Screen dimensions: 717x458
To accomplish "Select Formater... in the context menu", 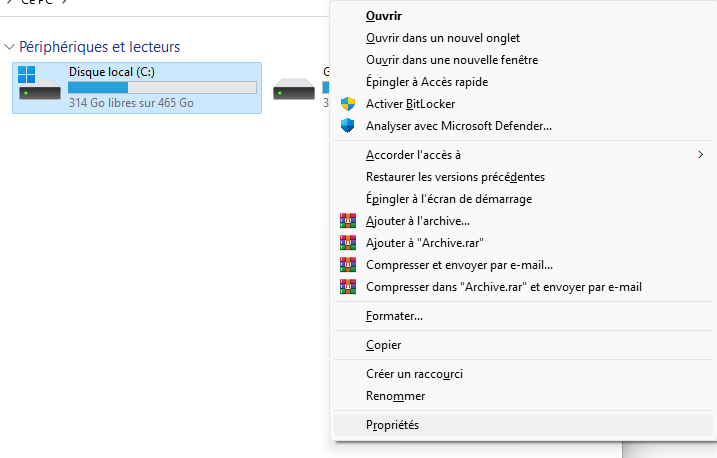I will coord(523,316).
